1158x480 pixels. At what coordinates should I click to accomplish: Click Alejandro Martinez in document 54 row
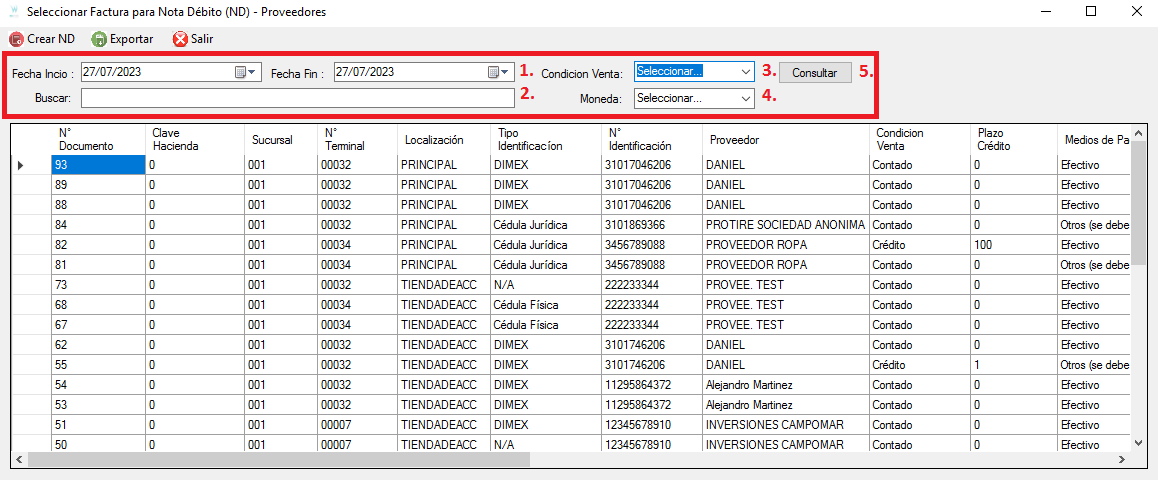[785, 384]
